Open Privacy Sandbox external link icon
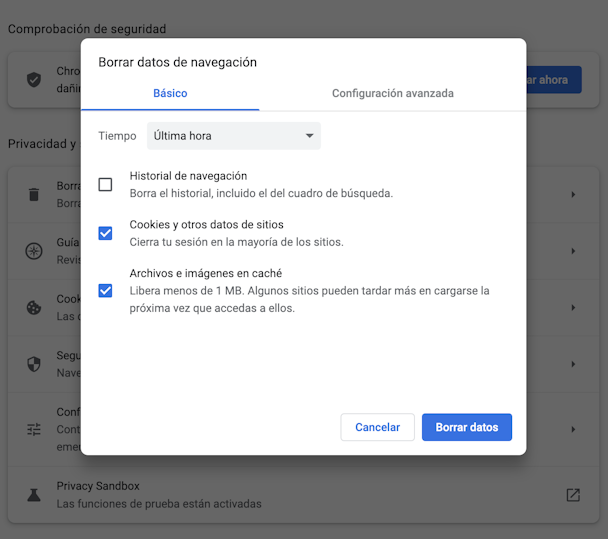Viewport: 608px width, 539px height. [573, 495]
